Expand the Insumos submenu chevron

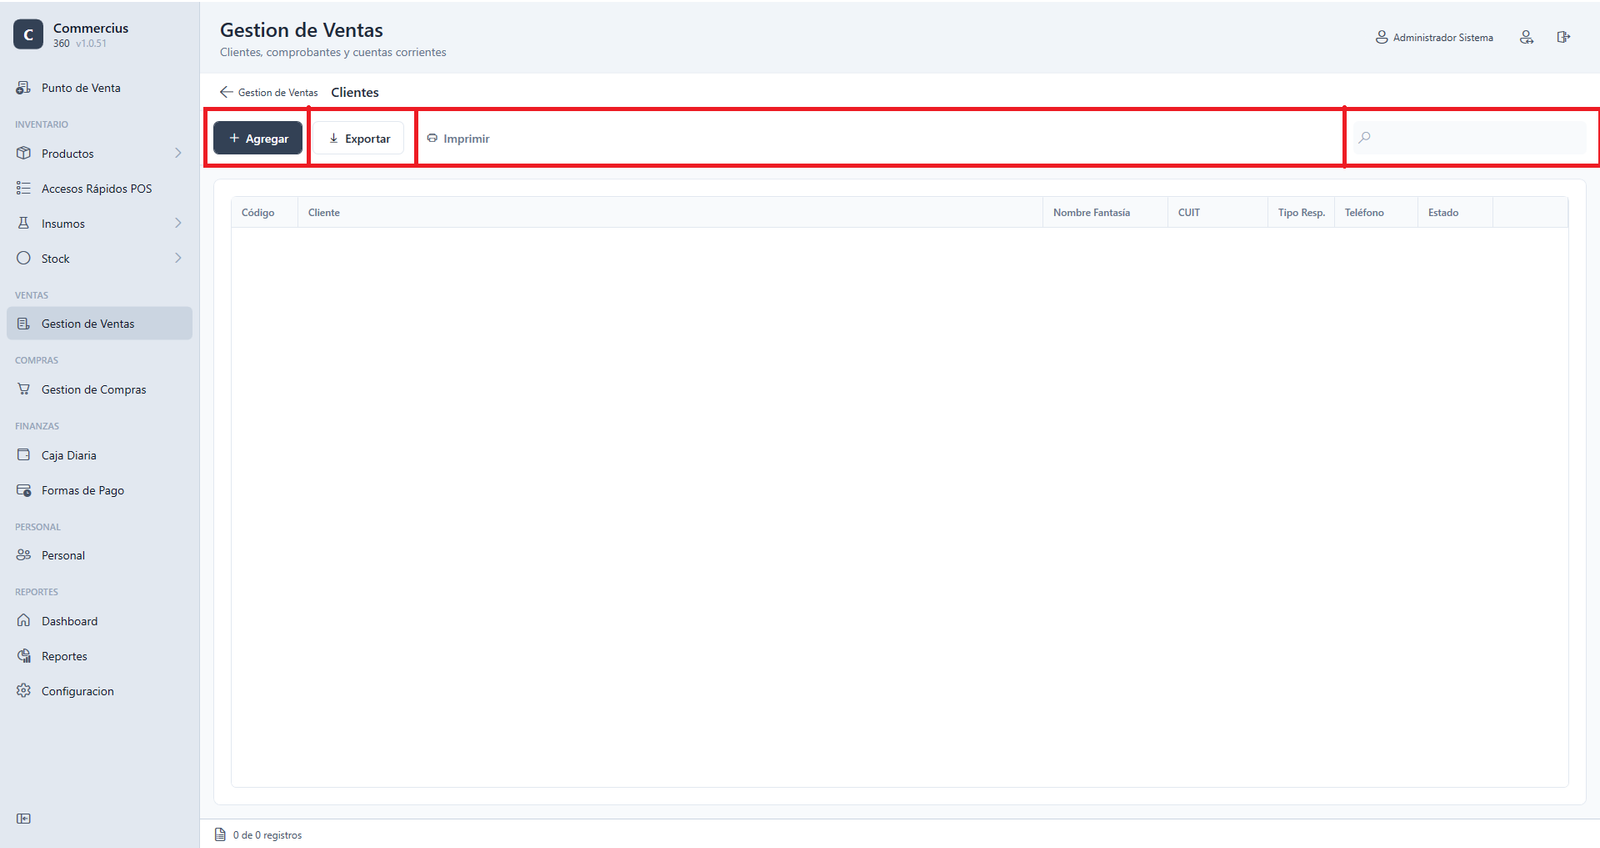point(178,223)
